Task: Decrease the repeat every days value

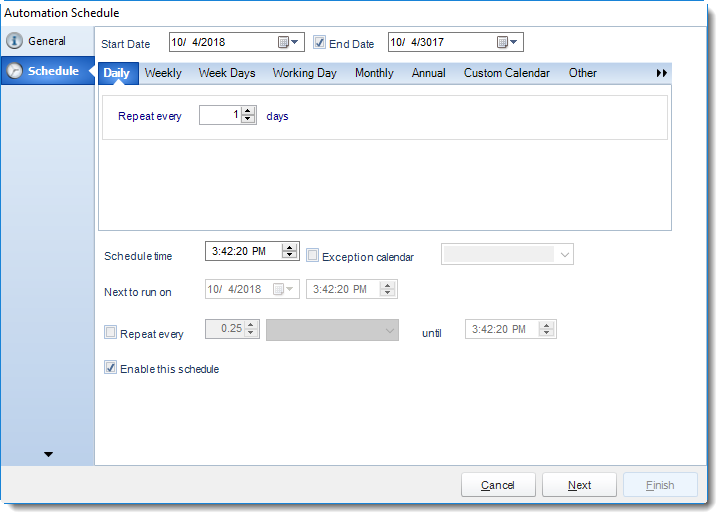Action: 248,119
